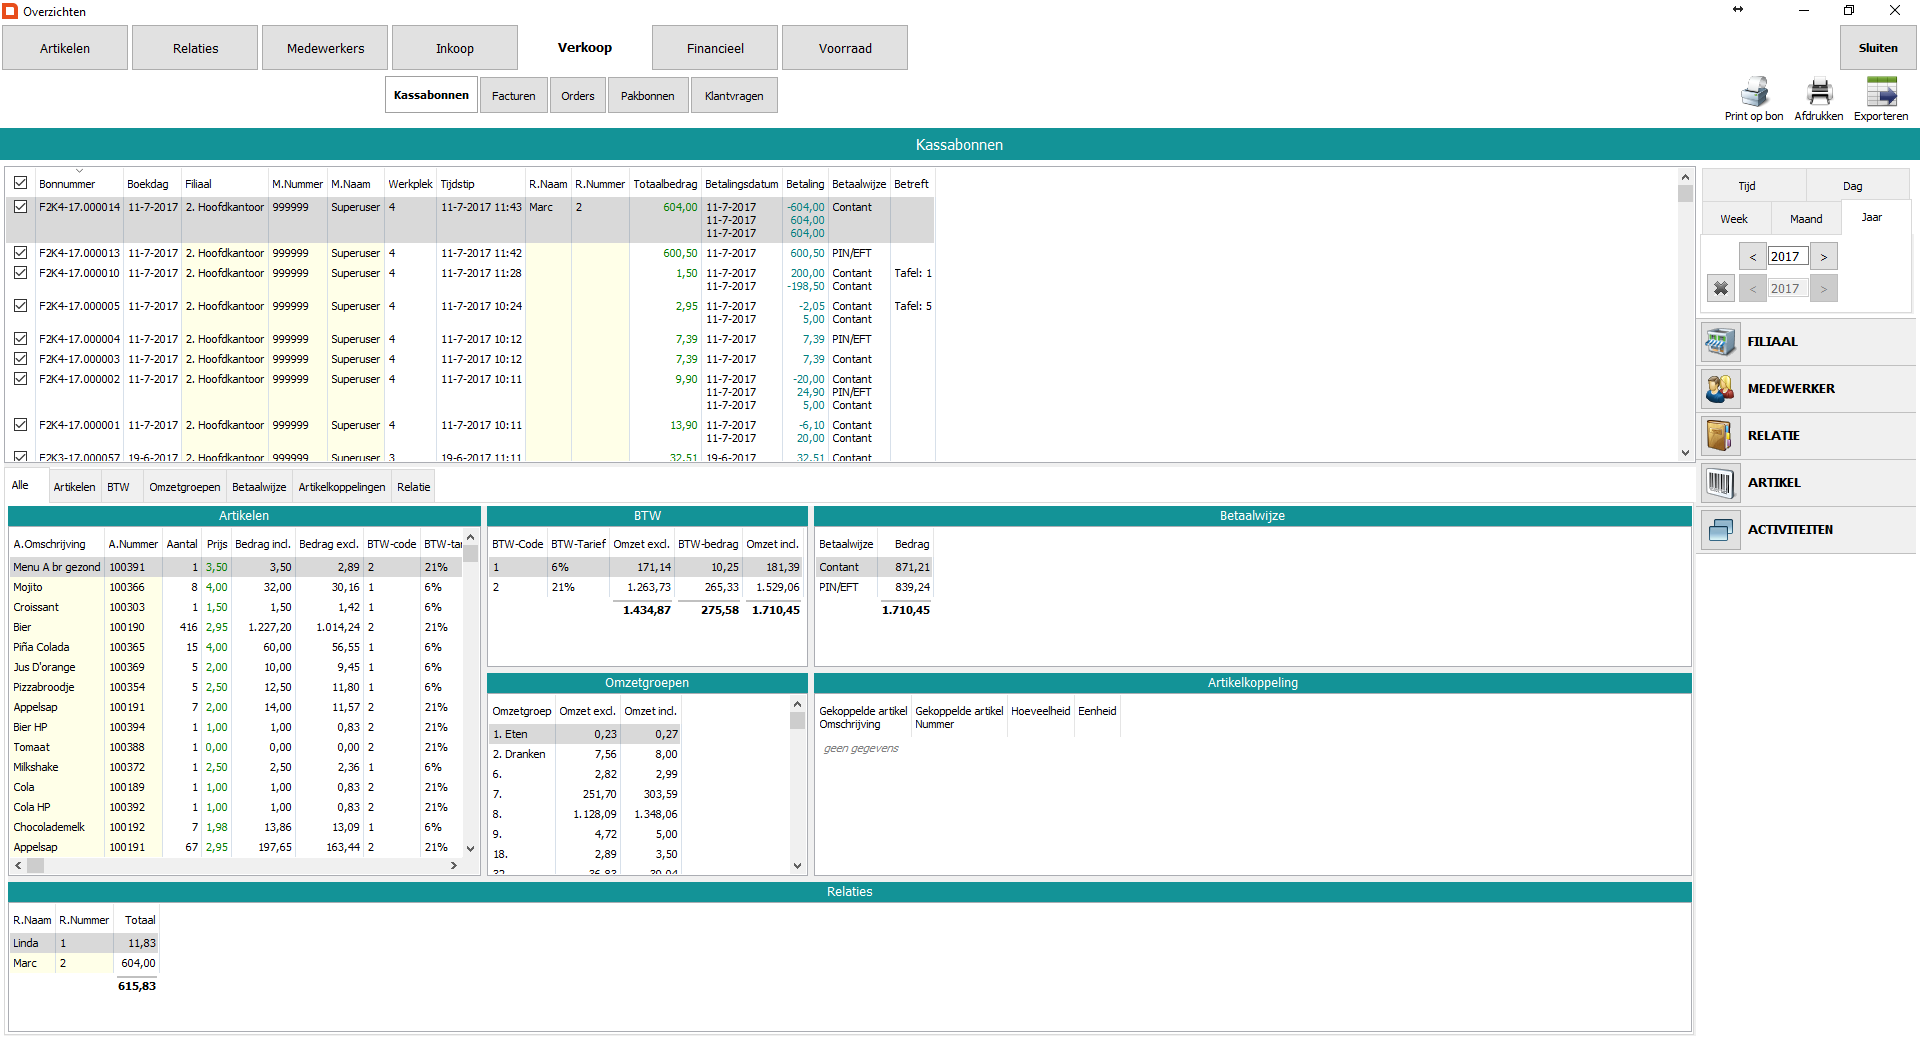Click the Overzichten app icon in title bar
This screenshot has width=1920, height=1040.
[10, 11]
